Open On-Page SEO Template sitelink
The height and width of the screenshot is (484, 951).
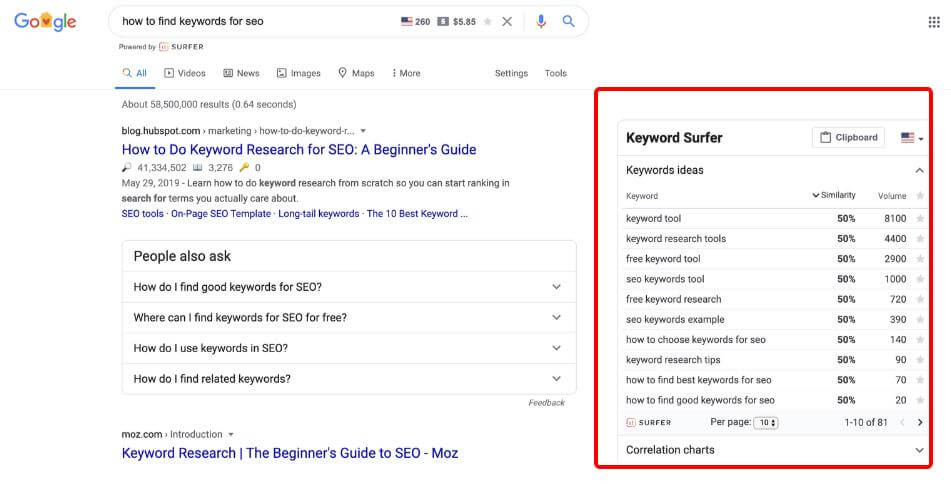point(221,214)
